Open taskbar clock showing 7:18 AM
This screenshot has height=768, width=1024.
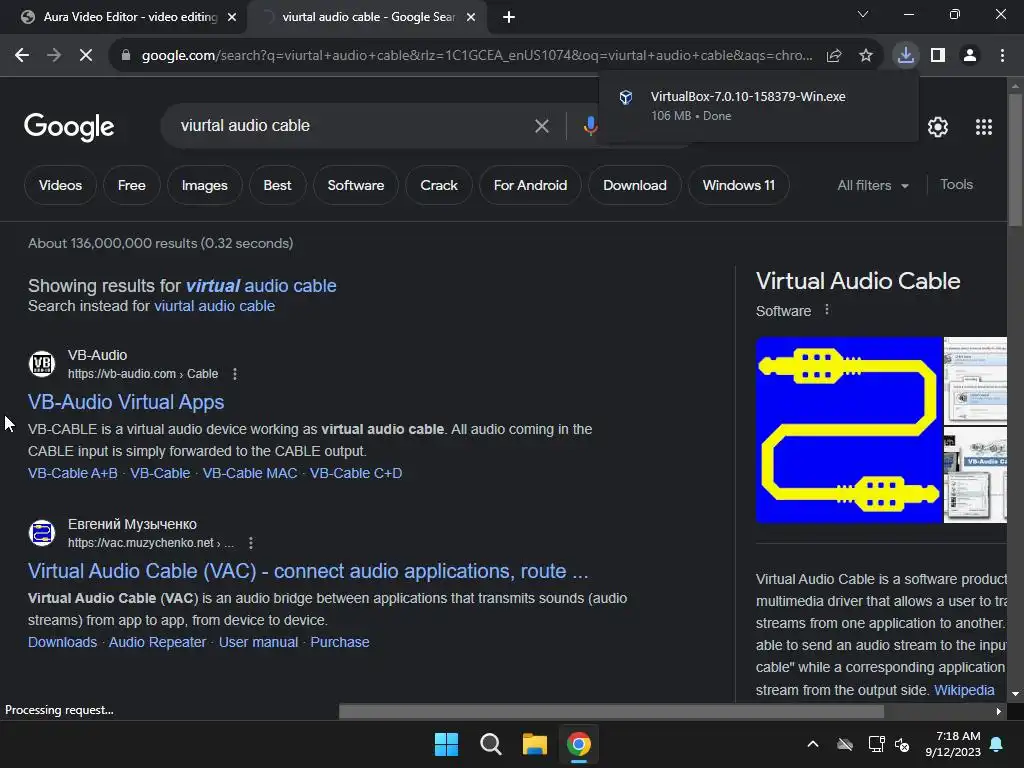[x=953, y=744]
